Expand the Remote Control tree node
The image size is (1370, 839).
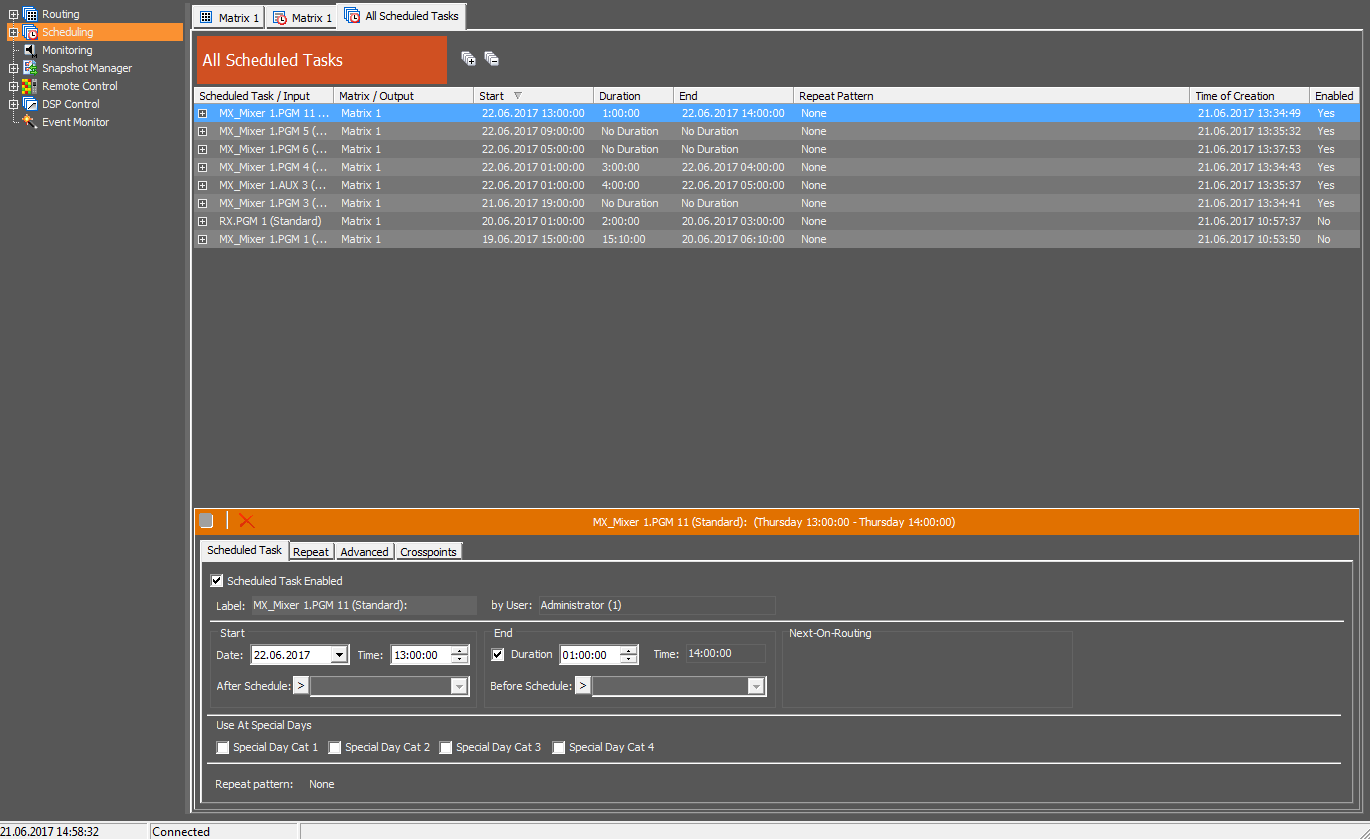[x=13, y=86]
